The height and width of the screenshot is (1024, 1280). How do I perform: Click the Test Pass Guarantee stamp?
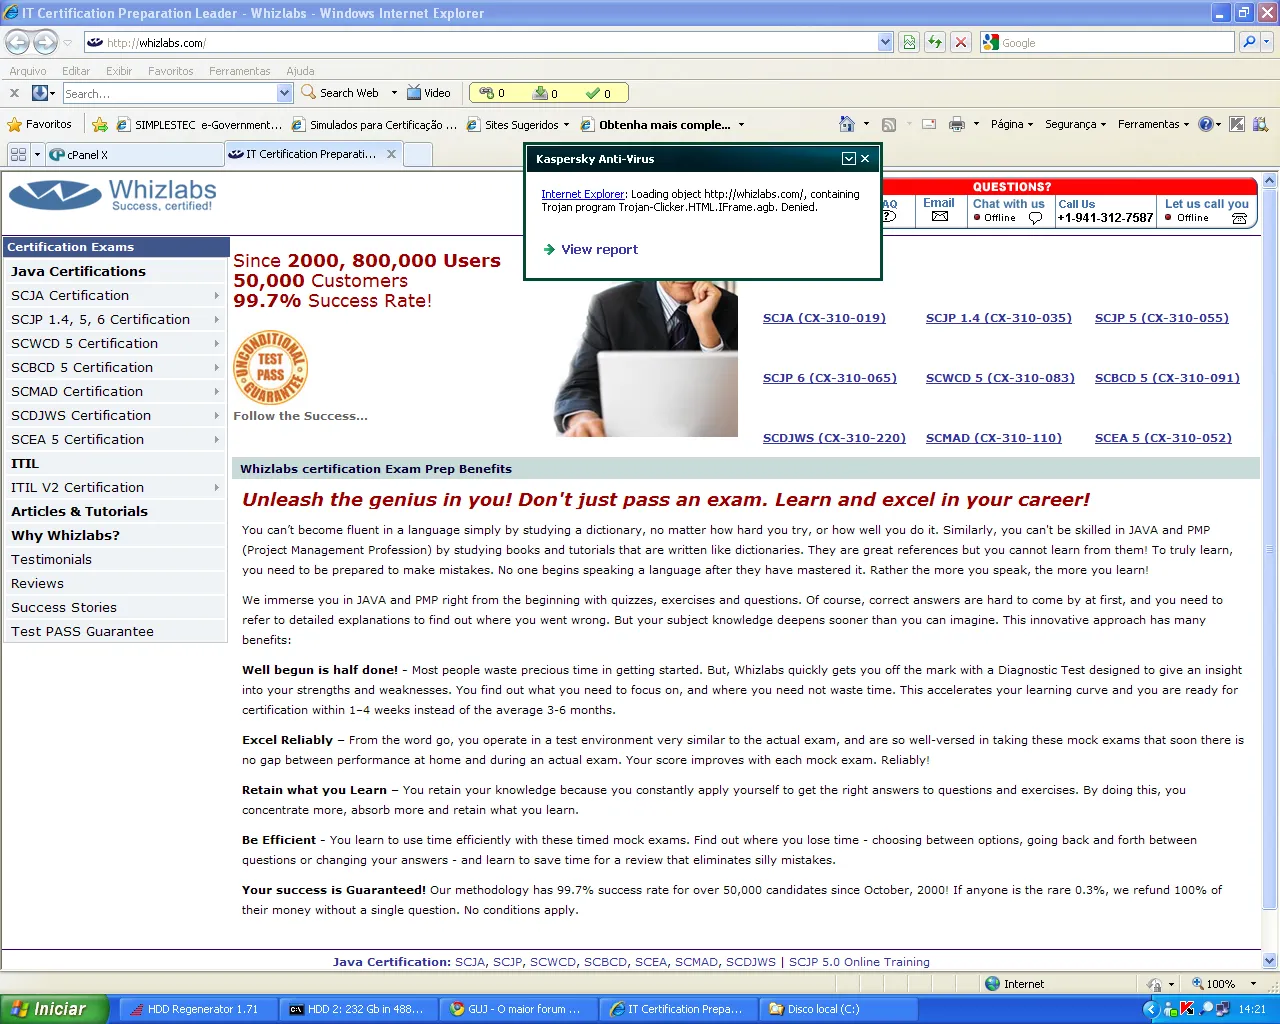[270, 367]
